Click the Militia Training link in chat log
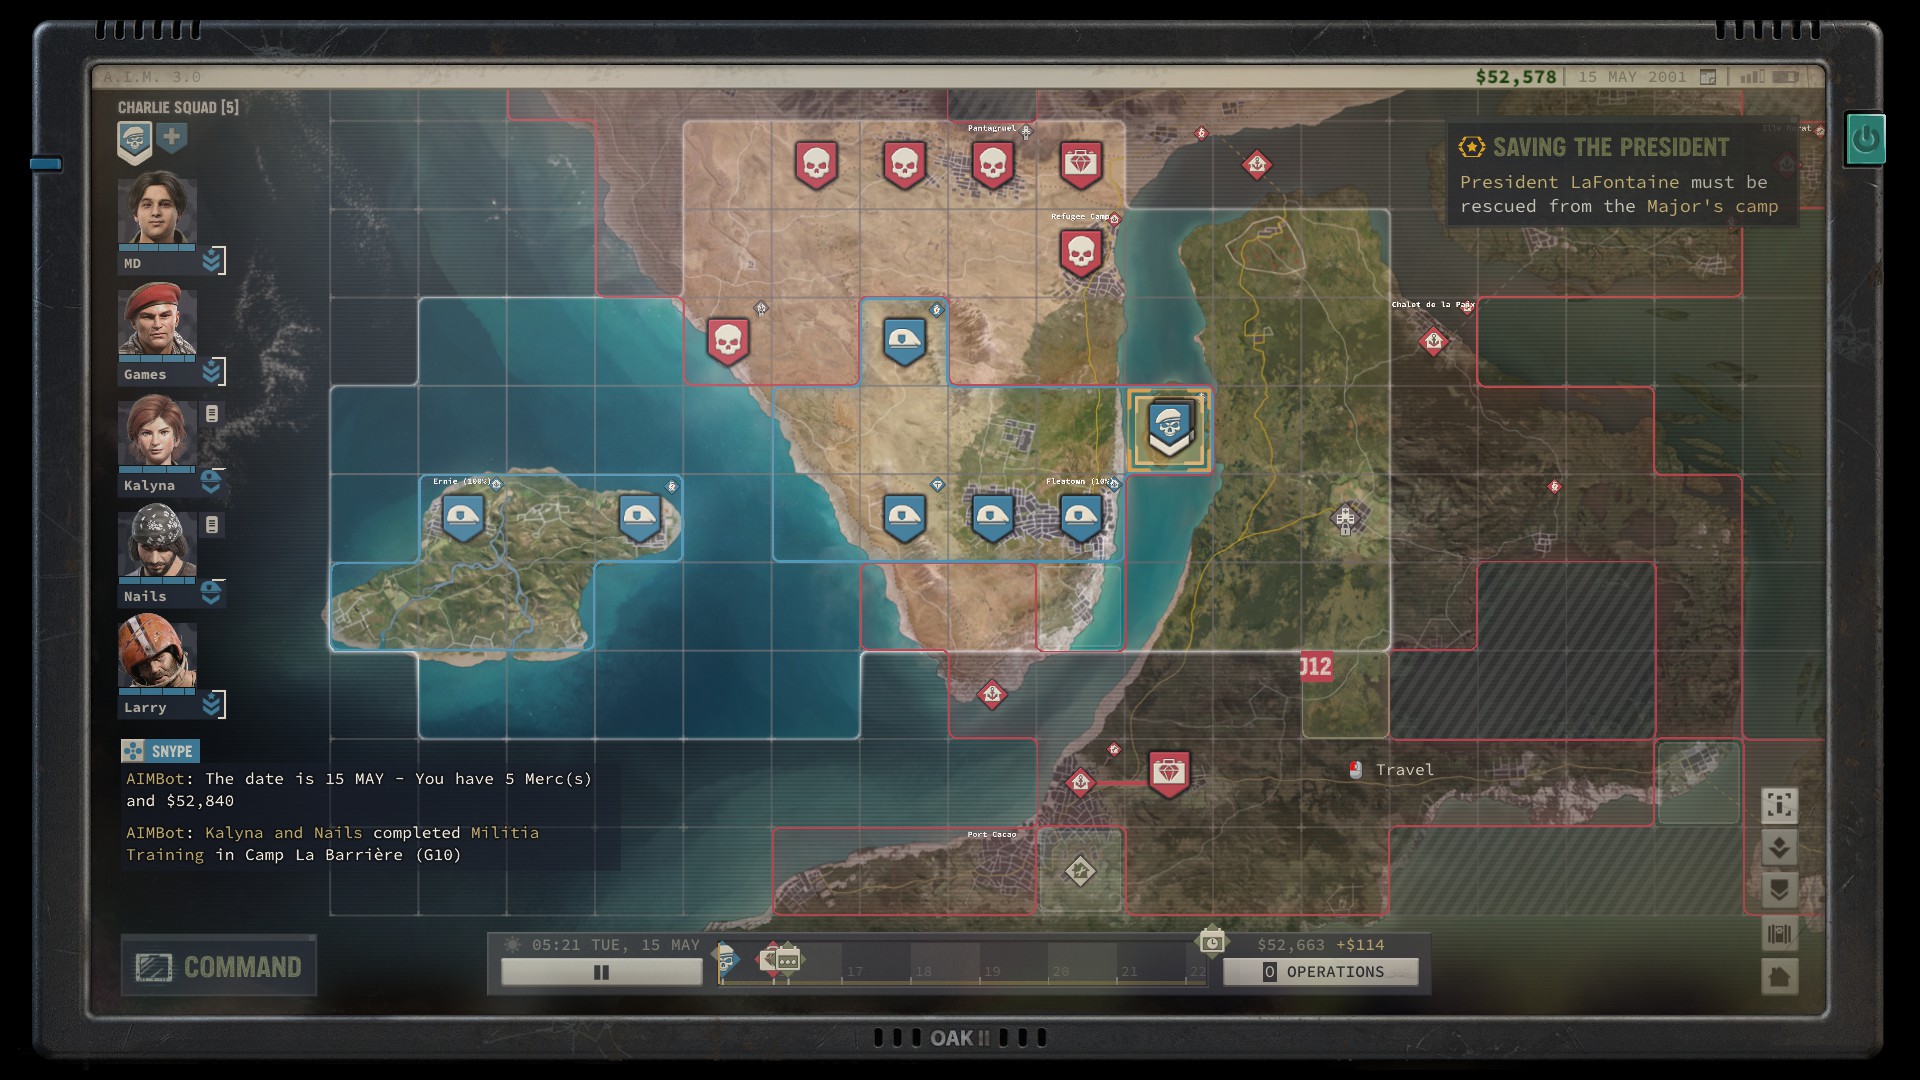Image resolution: width=1920 pixels, height=1080 pixels. [332, 844]
